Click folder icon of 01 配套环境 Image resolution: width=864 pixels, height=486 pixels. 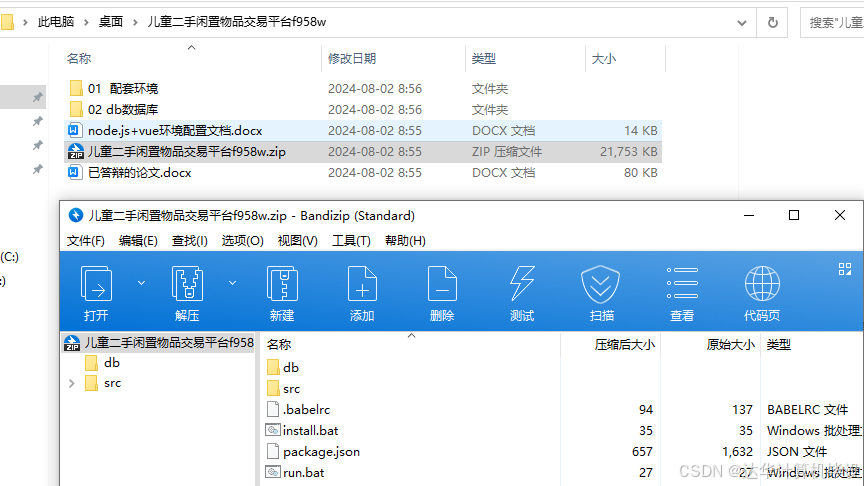tap(77, 88)
